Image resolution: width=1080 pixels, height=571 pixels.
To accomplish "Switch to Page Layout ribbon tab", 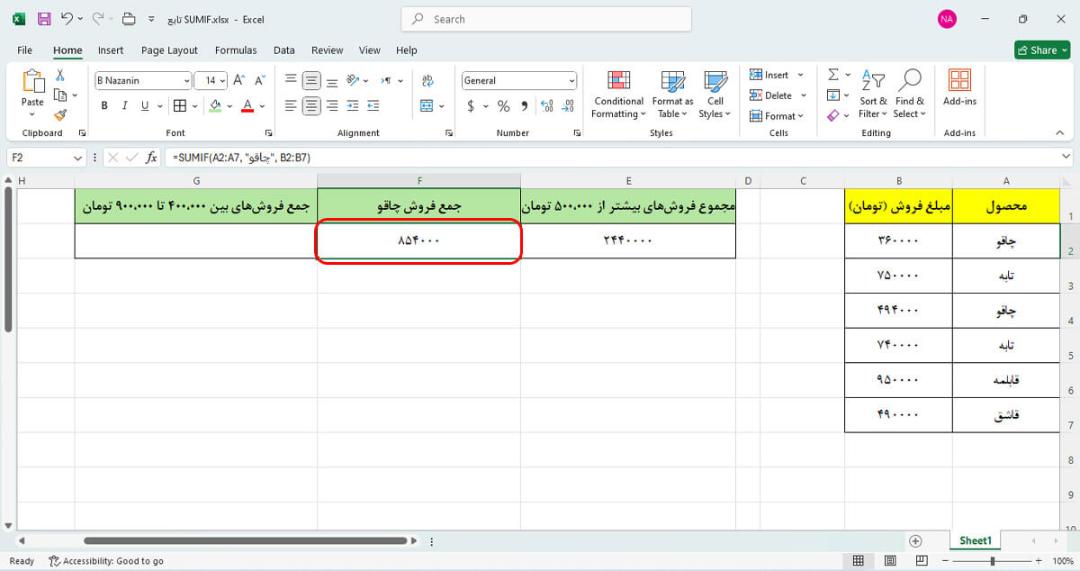I will [169, 50].
